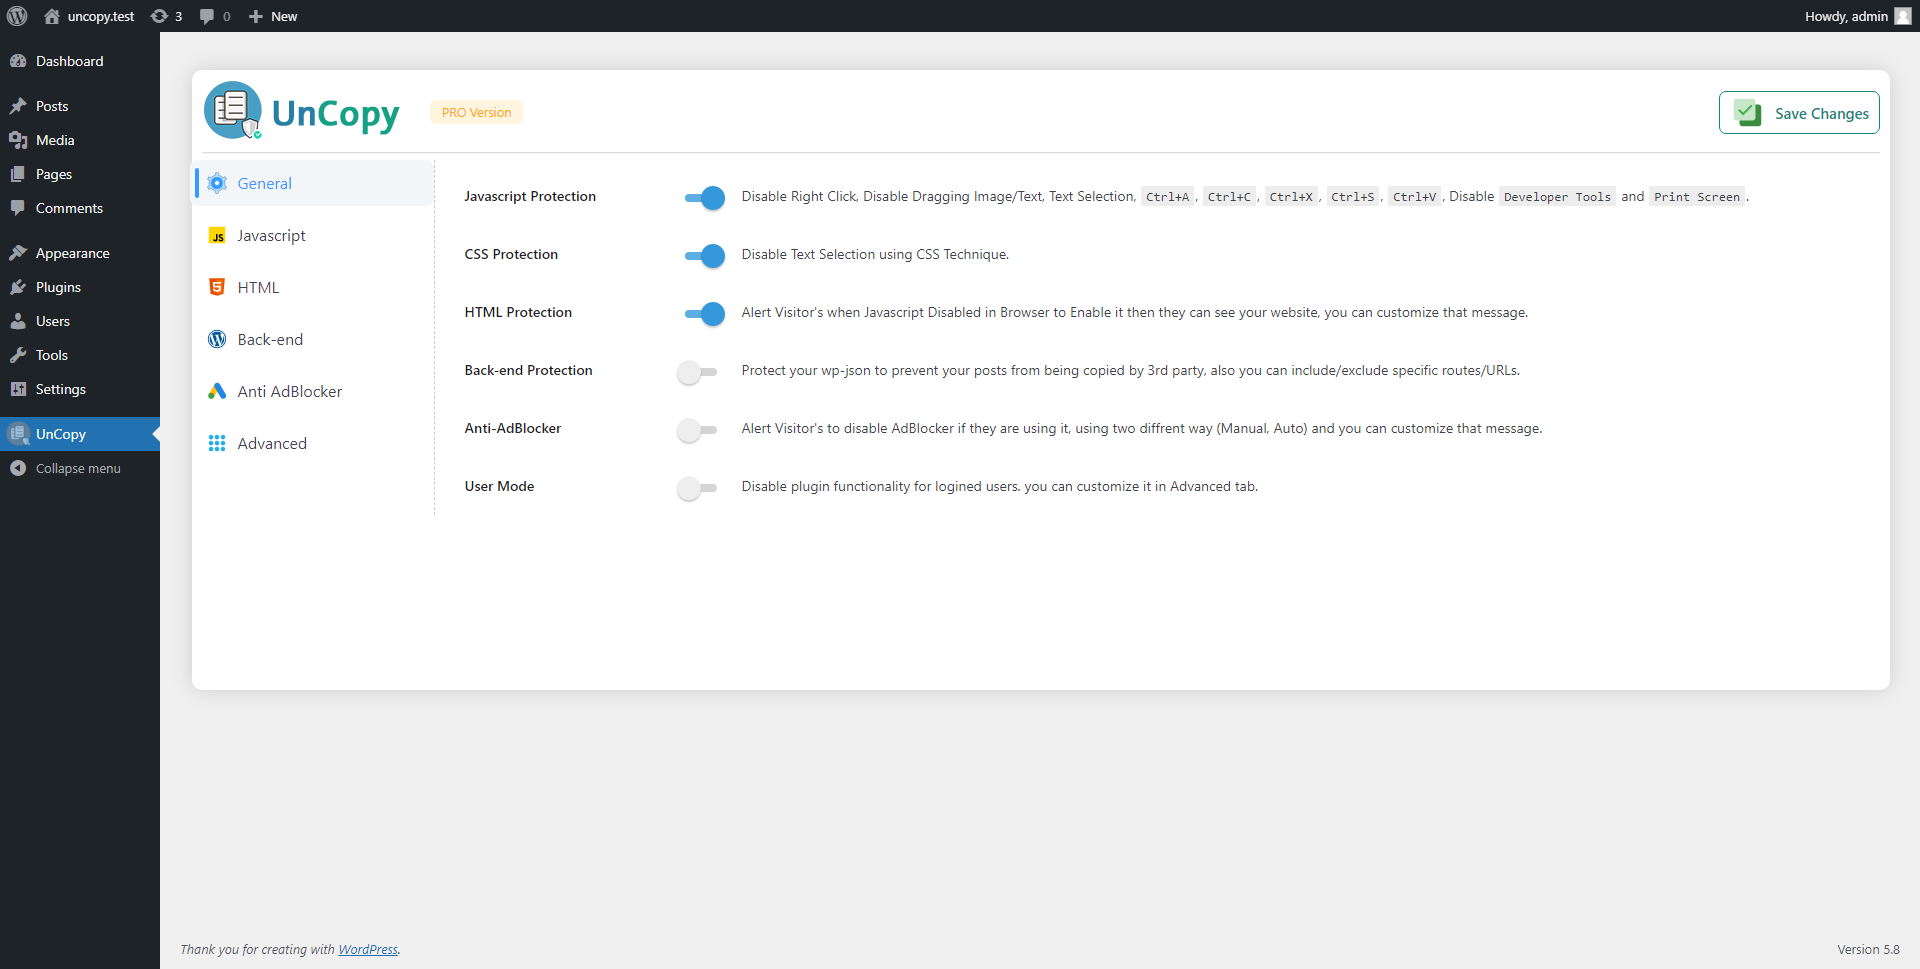Turn off CSS Protection toggle
1920x969 pixels.
pyautogui.click(x=705, y=256)
